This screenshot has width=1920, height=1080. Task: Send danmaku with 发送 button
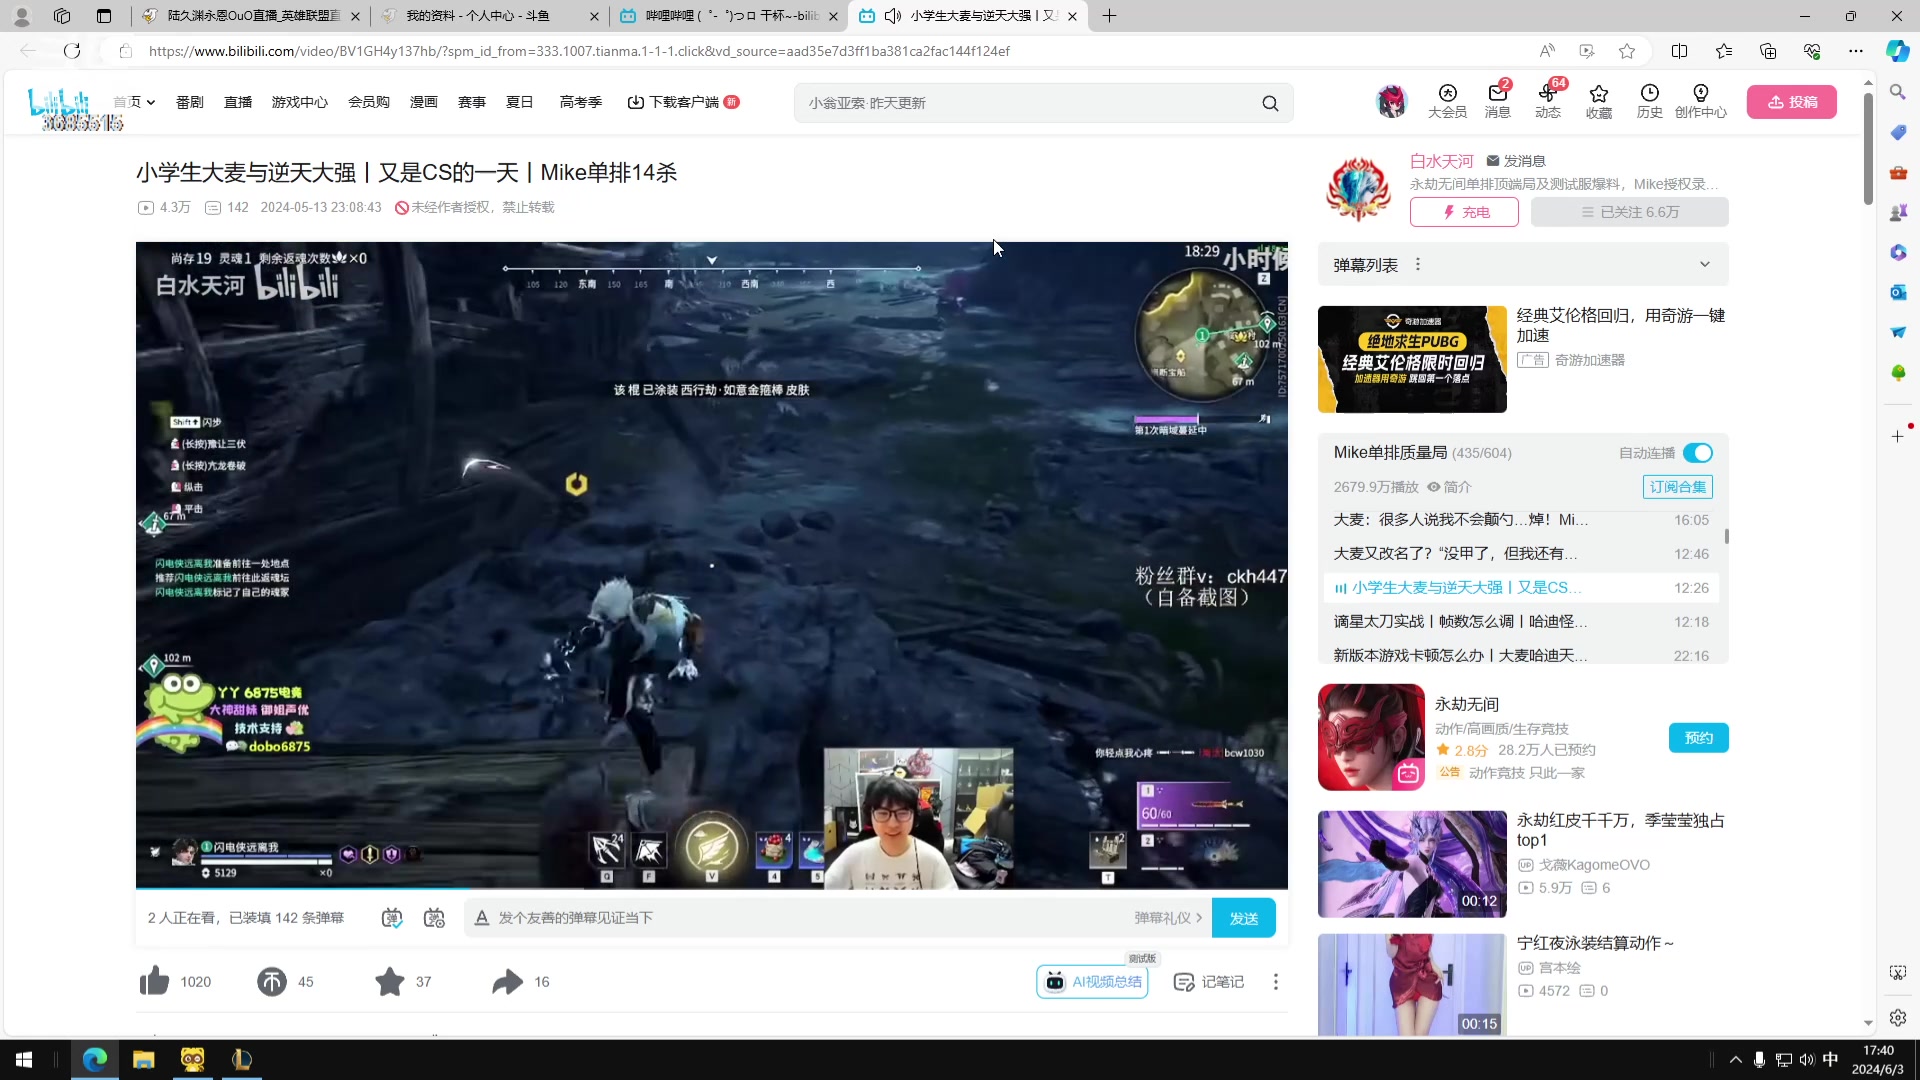(x=1243, y=918)
